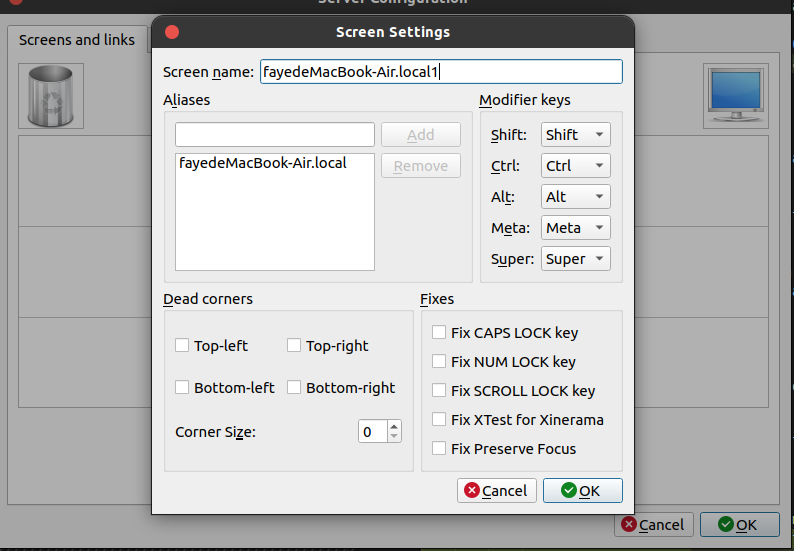Click the Remove alias button

pyautogui.click(x=421, y=166)
